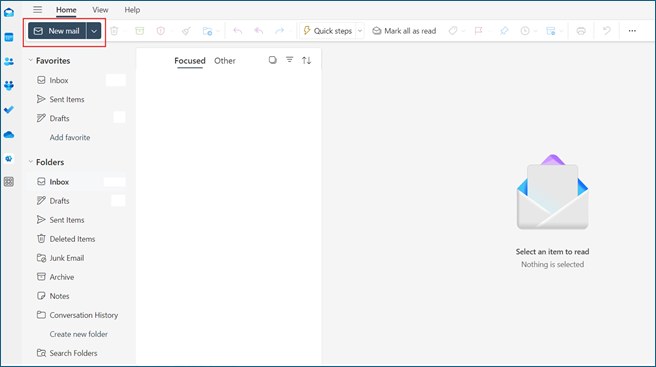This screenshot has height=367, width=656.
Task: Switch to the View tab
Action: point(100,10)
